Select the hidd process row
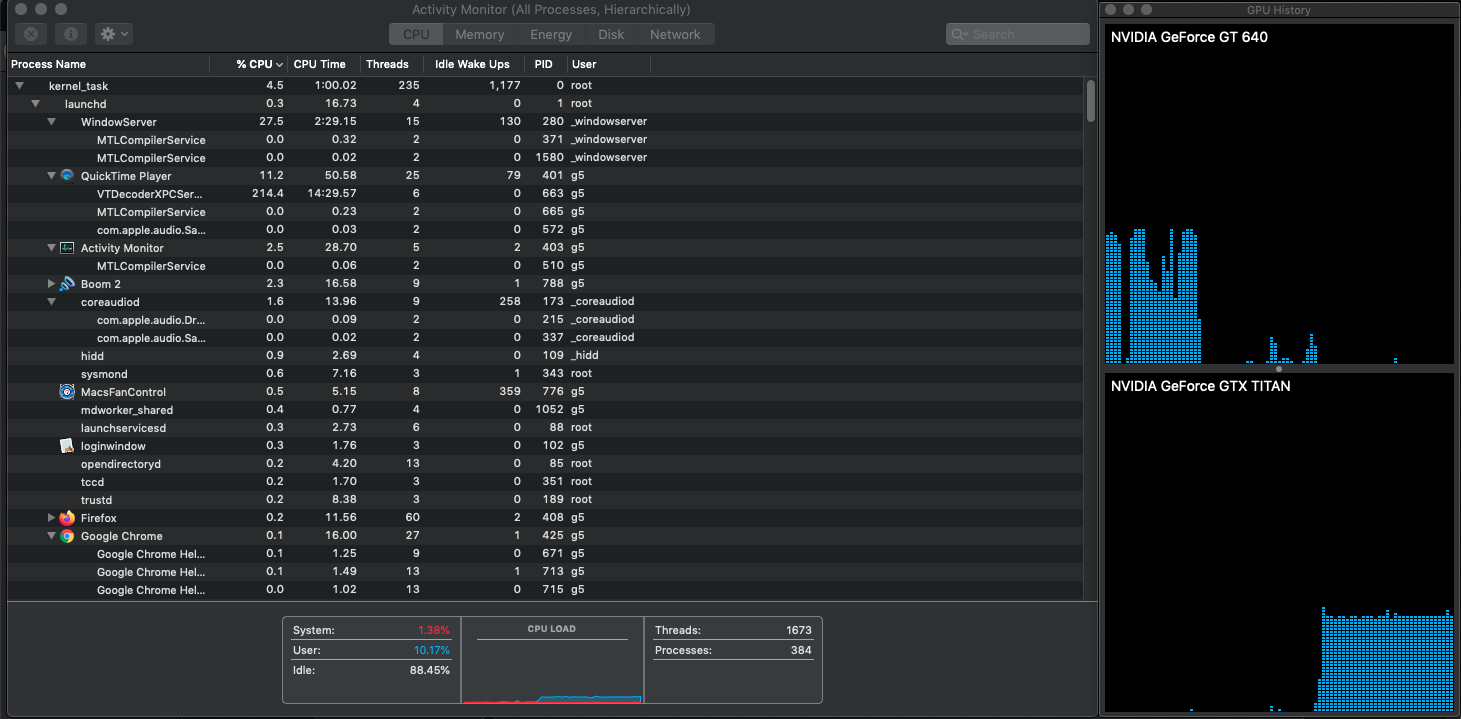Image resolution: width=1461 pixels, height=719 pixels. [546, 356]
